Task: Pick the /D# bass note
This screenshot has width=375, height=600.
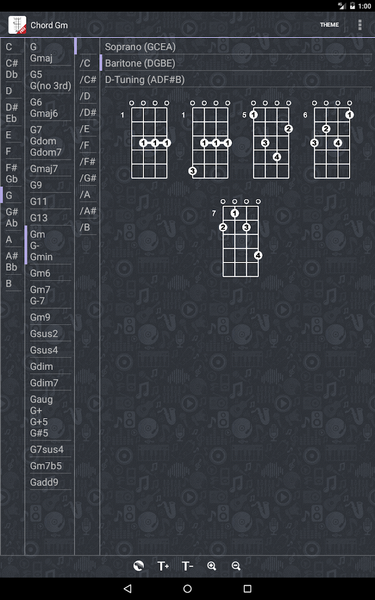Action: point(88,112)
